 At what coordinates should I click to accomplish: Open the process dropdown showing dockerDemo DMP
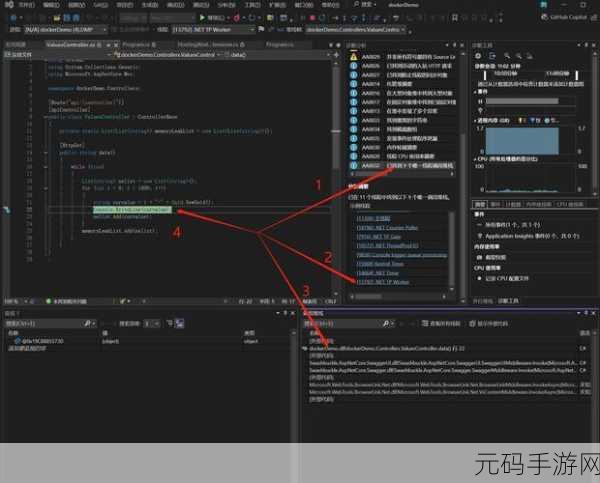[x=66, y=29]
